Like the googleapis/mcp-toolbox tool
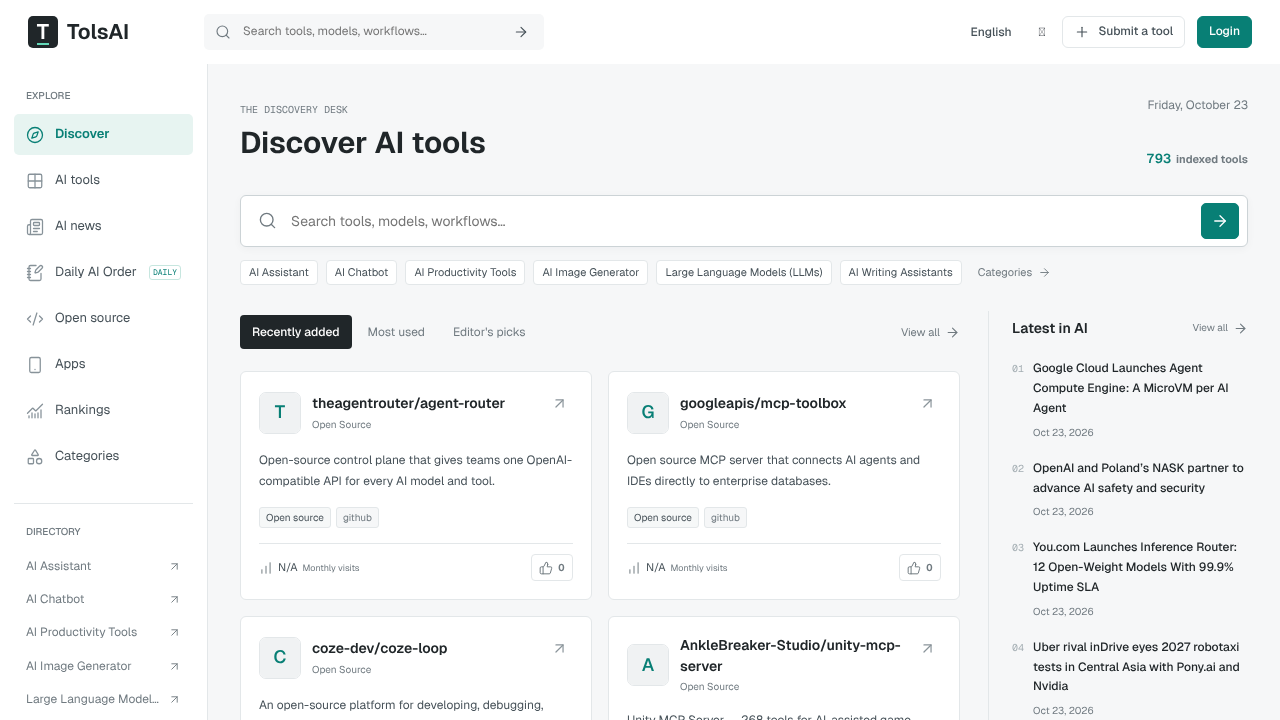 [920, 568]
